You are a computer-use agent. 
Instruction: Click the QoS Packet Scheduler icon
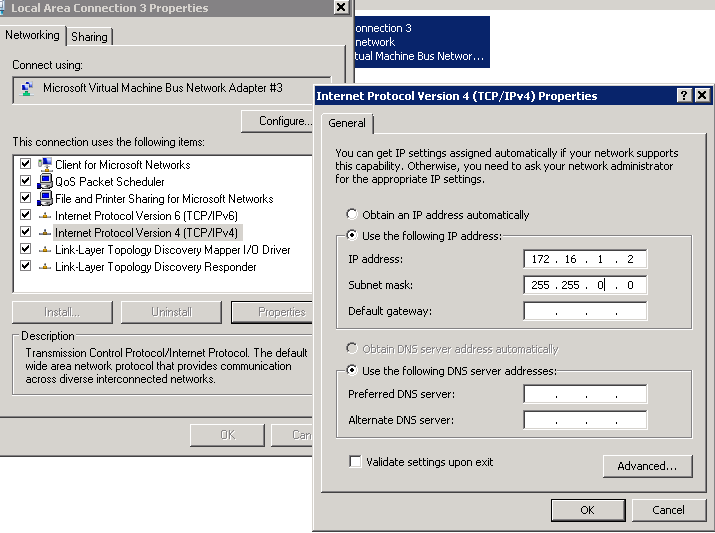[45, 182]
